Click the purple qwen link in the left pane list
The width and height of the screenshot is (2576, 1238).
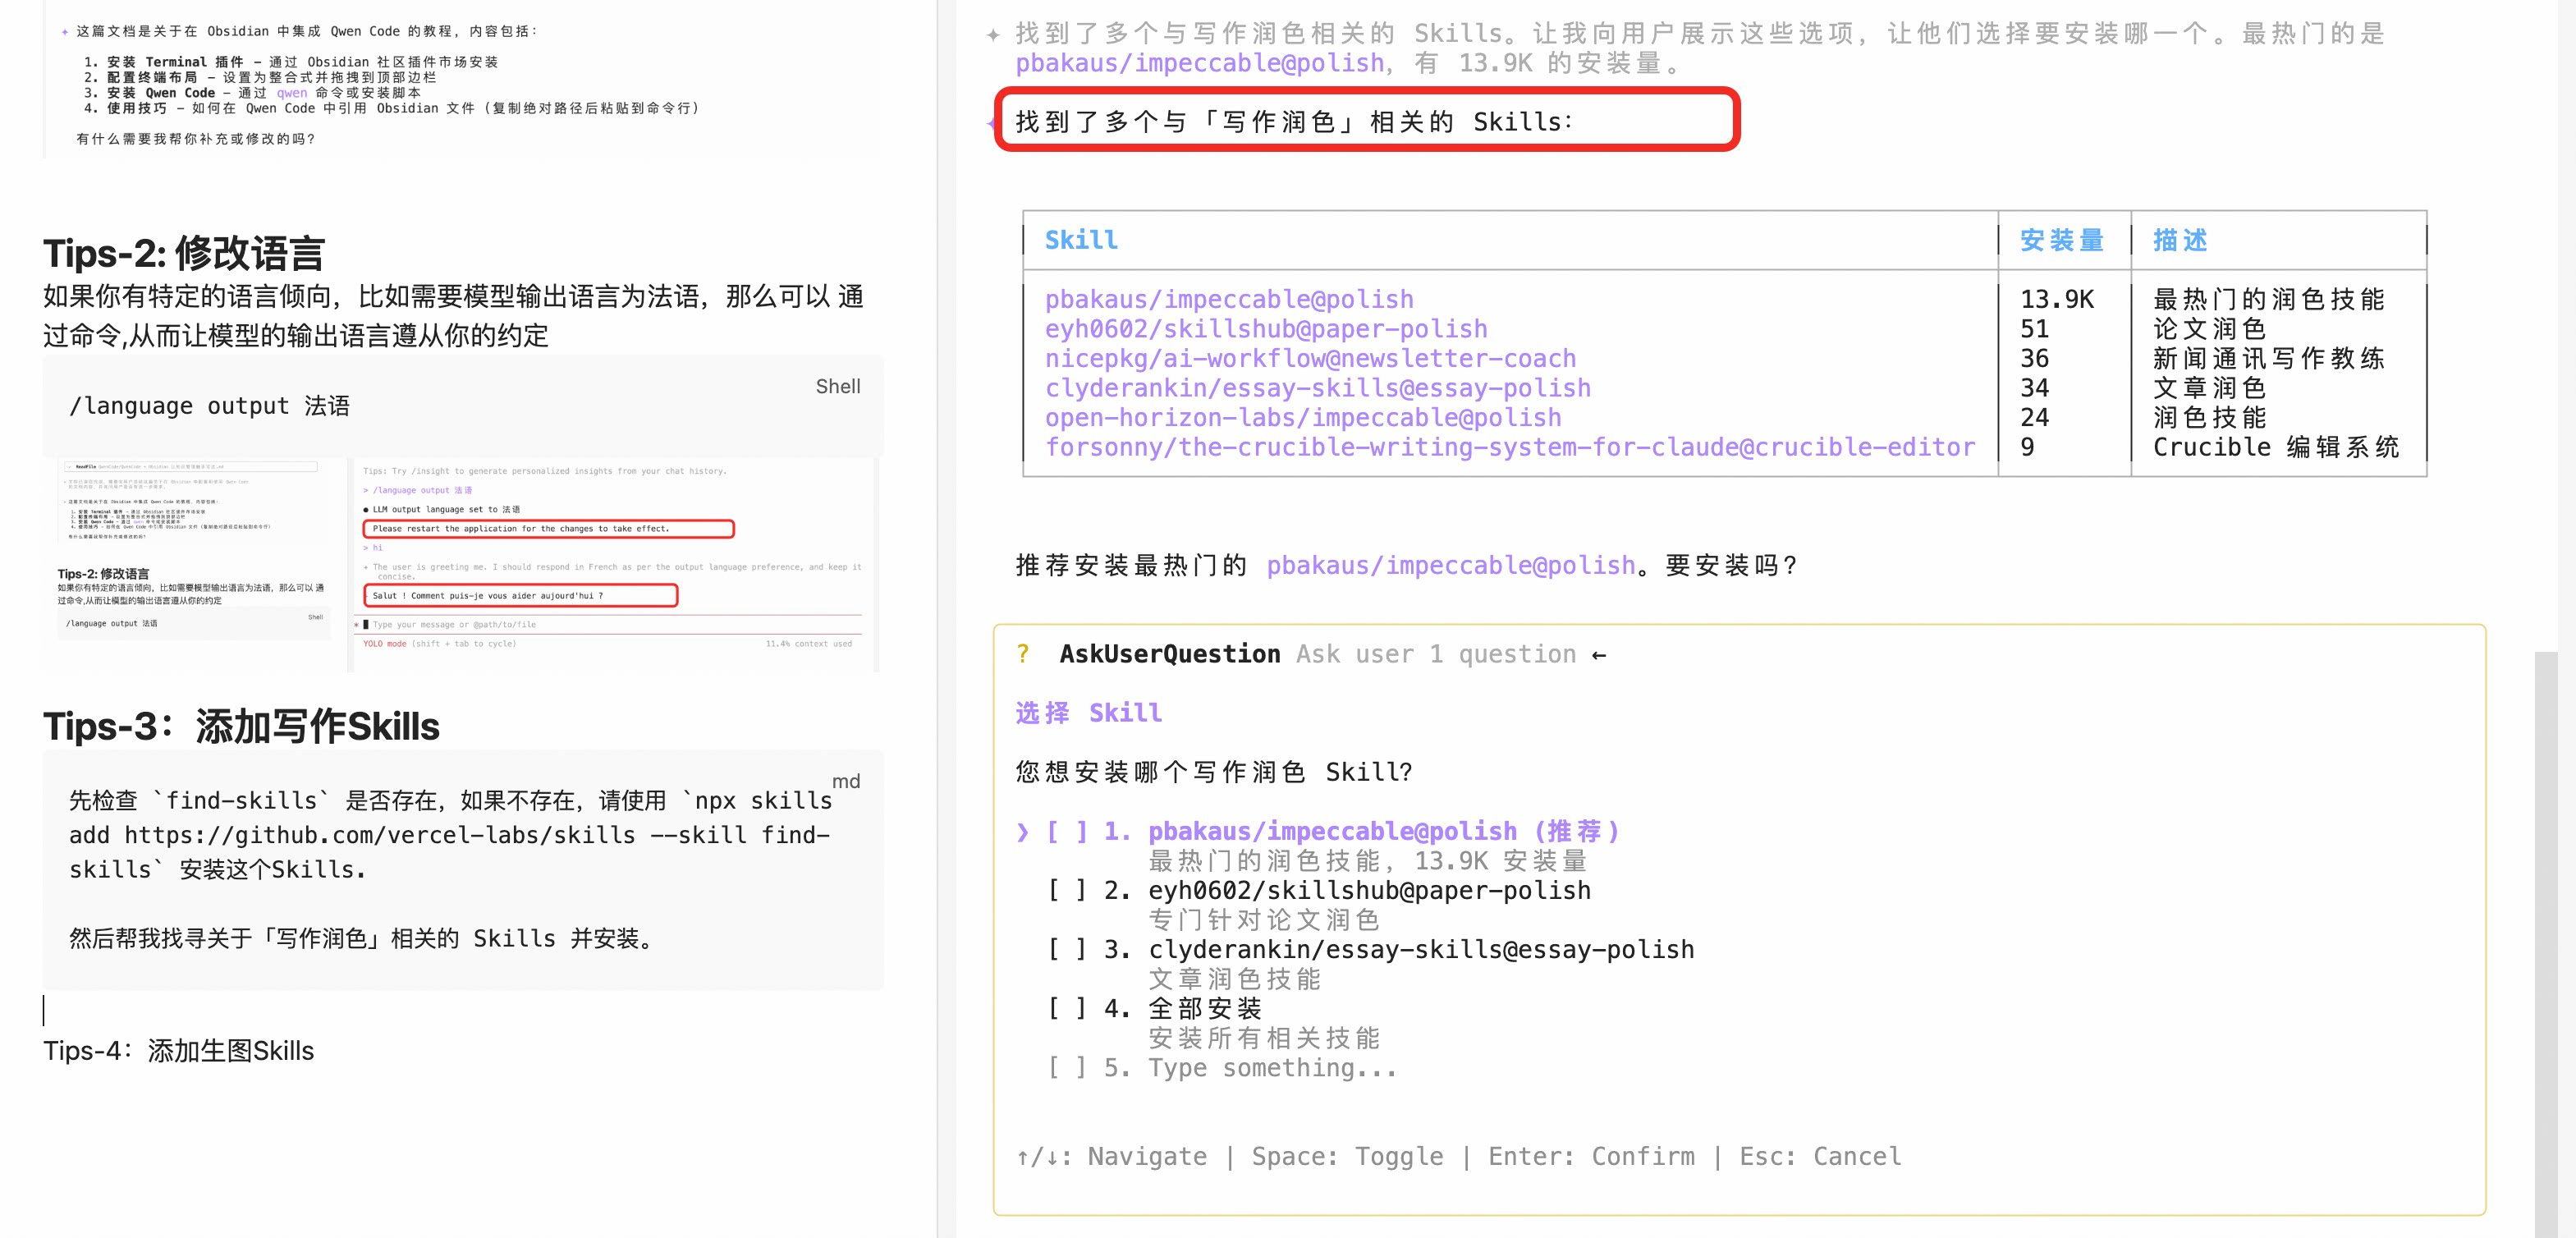click(292, 93)
